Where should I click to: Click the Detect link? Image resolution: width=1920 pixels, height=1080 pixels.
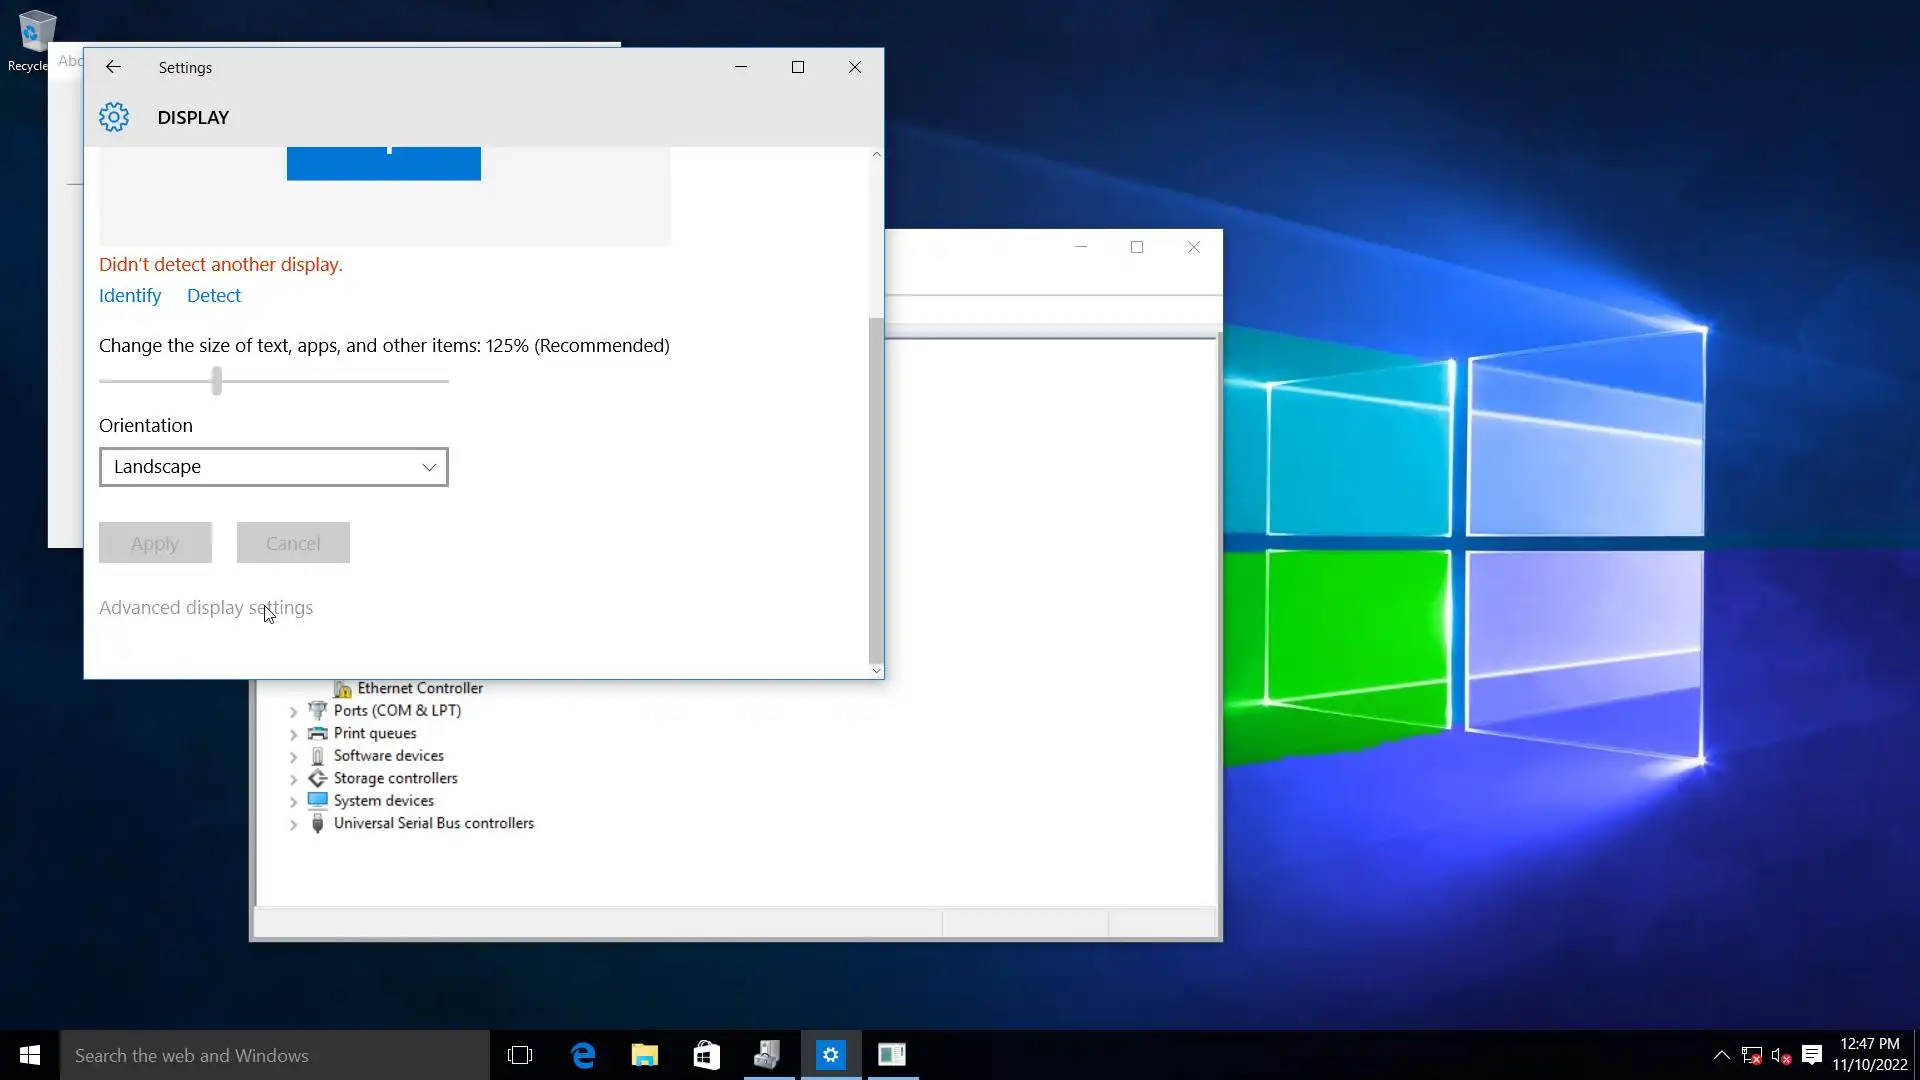(x=214, y=296)
